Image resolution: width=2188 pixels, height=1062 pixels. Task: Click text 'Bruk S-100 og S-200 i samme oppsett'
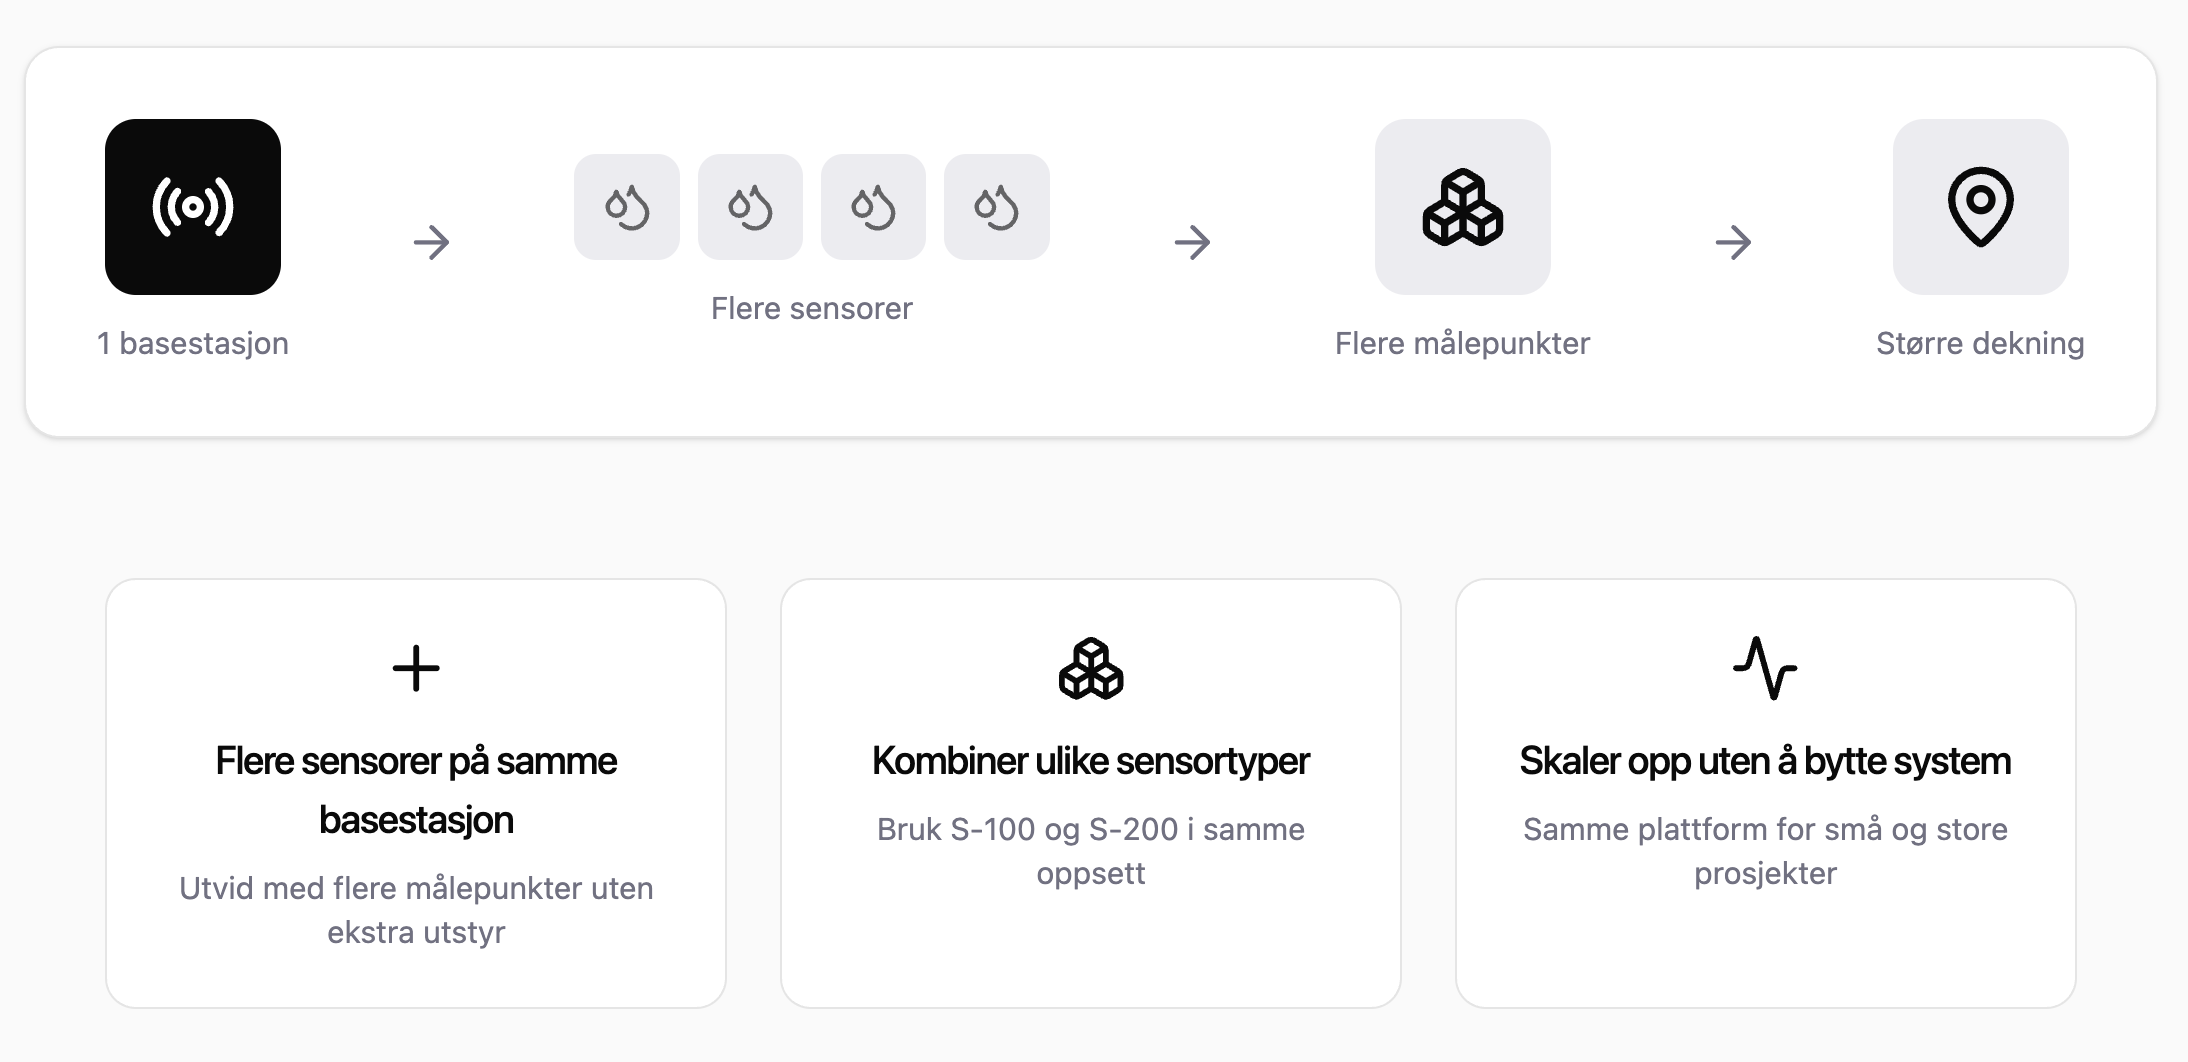[x=1091, y=851]
